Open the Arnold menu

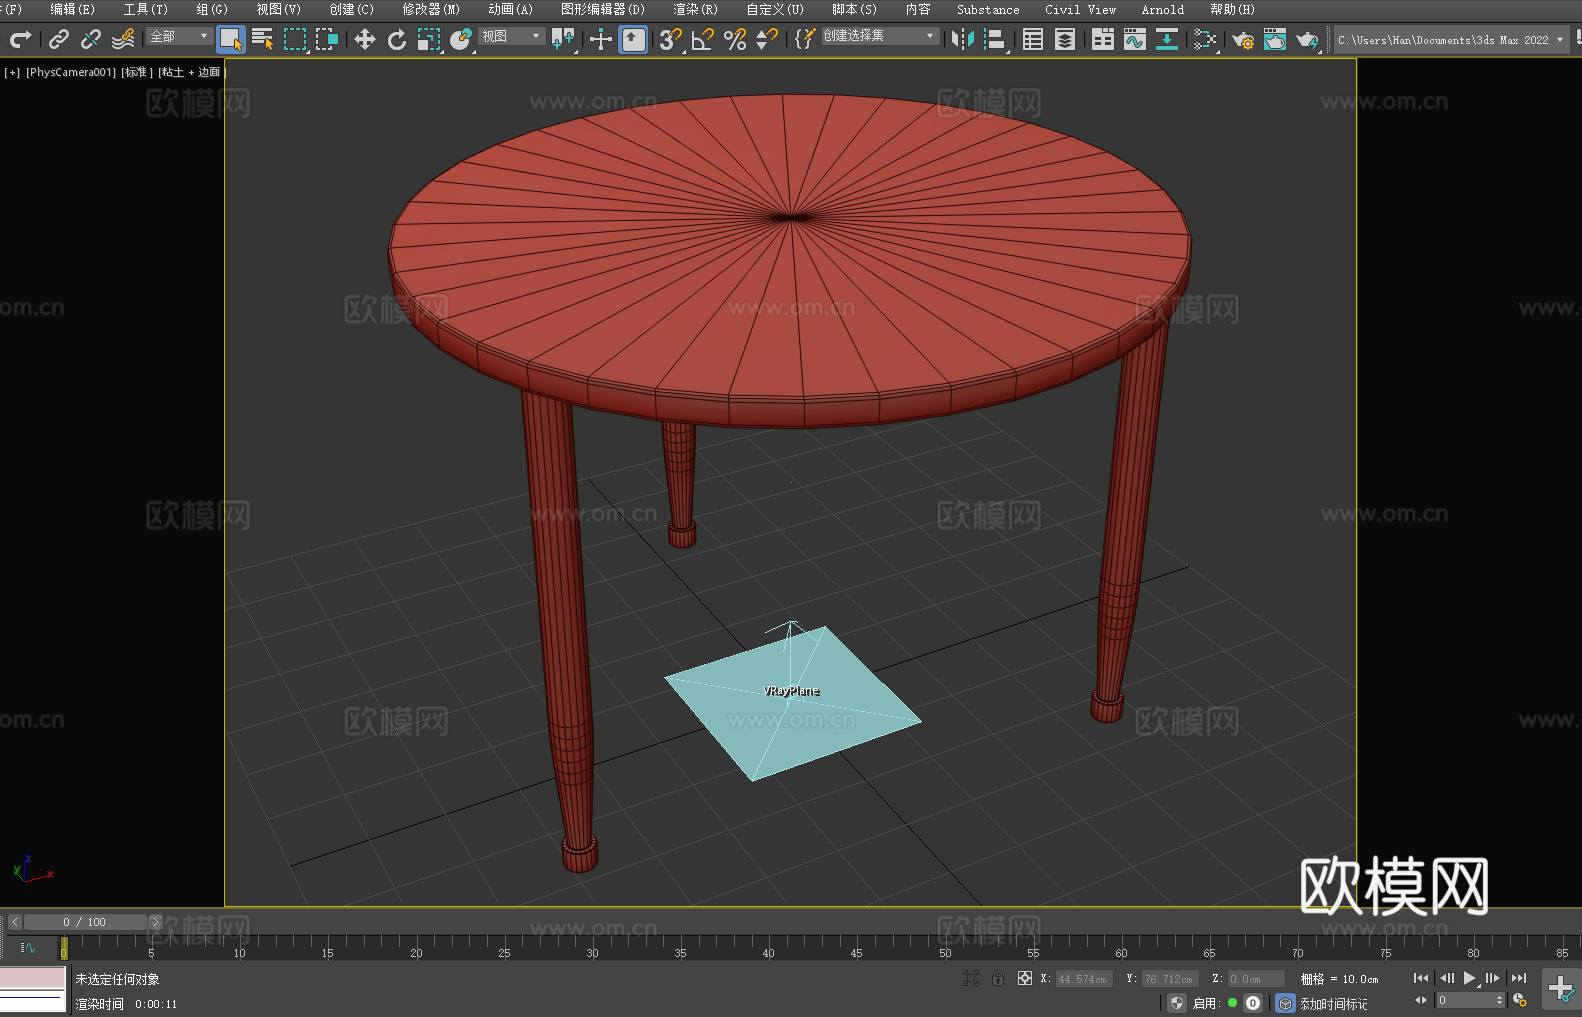click(x=1162, y=9)
